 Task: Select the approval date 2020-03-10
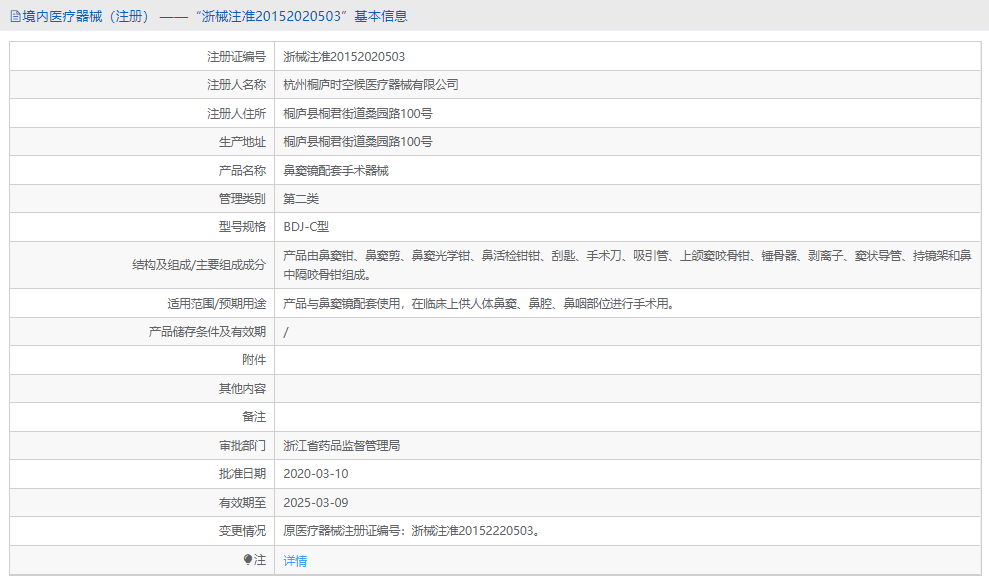[x=319, y=474]
